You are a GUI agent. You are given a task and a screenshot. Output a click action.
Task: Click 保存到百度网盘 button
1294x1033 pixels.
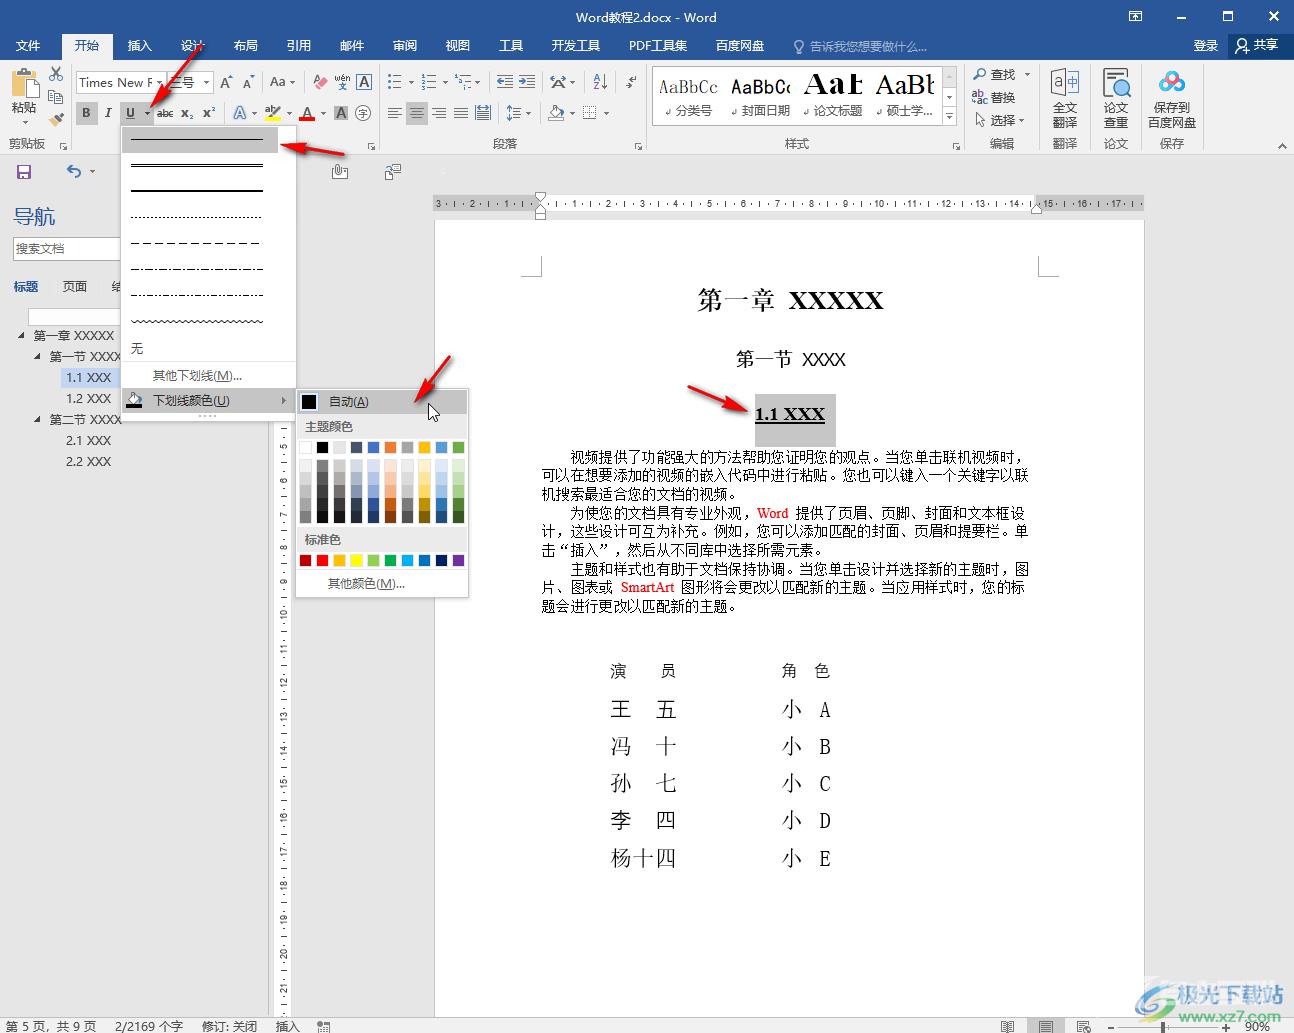click(x=1172, y=98)
